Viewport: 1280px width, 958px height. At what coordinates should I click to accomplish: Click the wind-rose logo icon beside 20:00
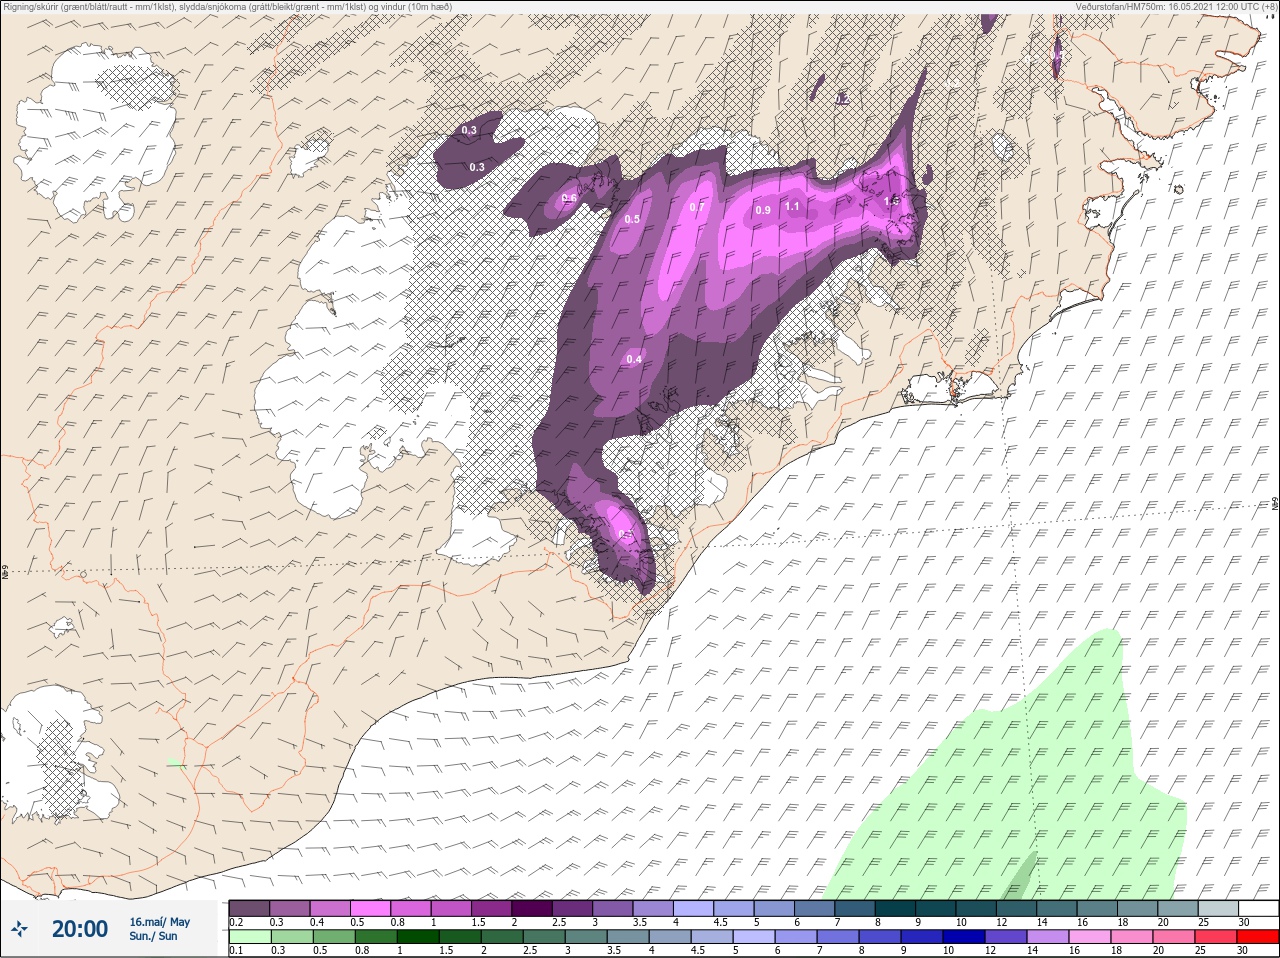point(19,929)
